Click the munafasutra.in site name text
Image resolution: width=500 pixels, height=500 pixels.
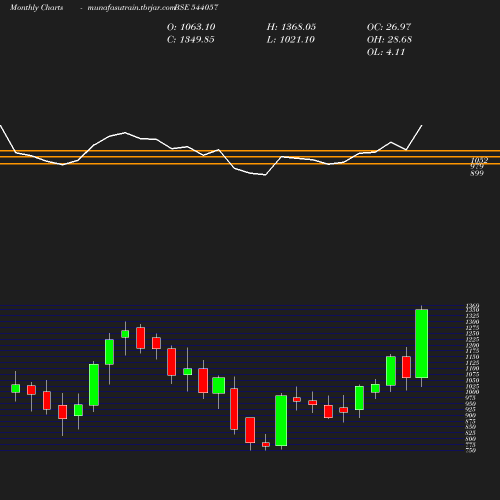tap(131, 7)
